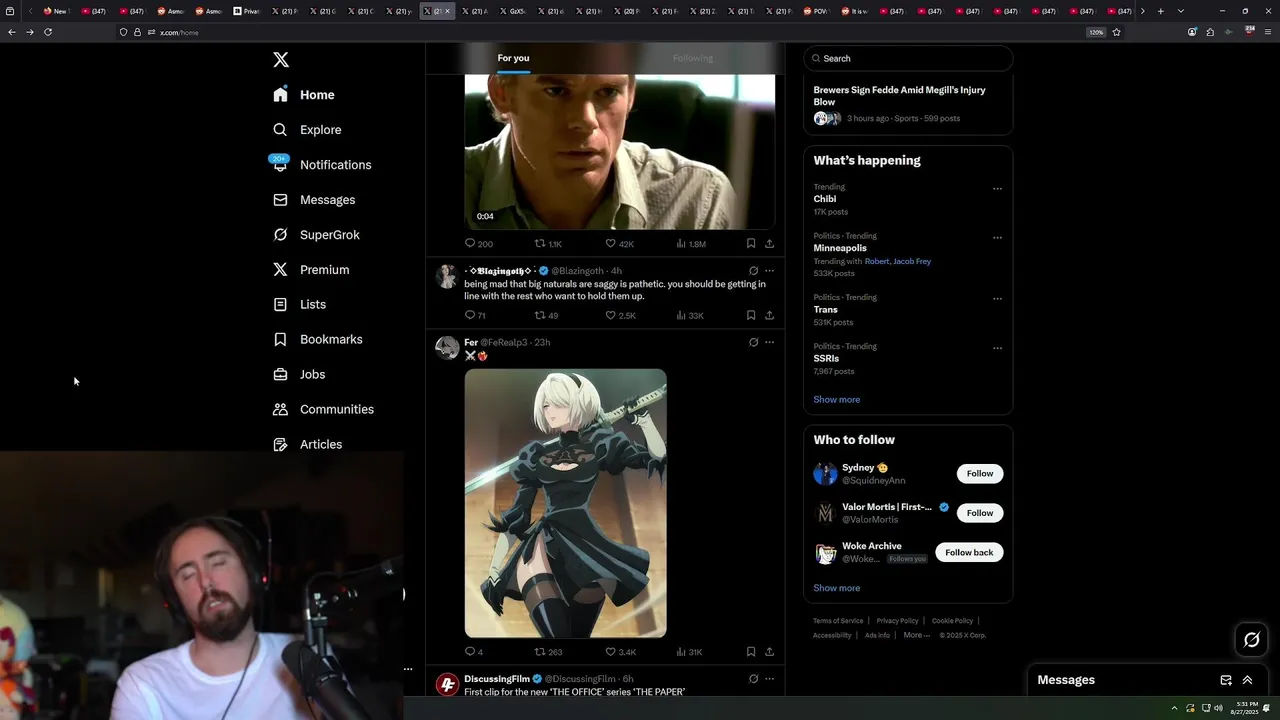Open Grok icon on Fer post
Screen dimensions: 1280x720
click(753, 342)
